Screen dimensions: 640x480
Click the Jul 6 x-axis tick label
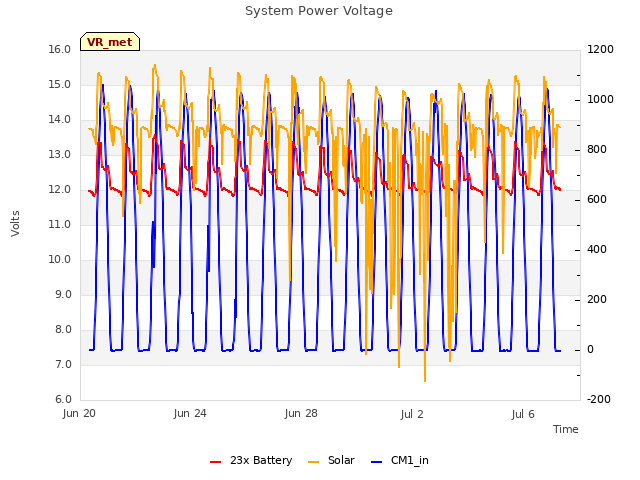pyautogui.click(x=523, y=414)
